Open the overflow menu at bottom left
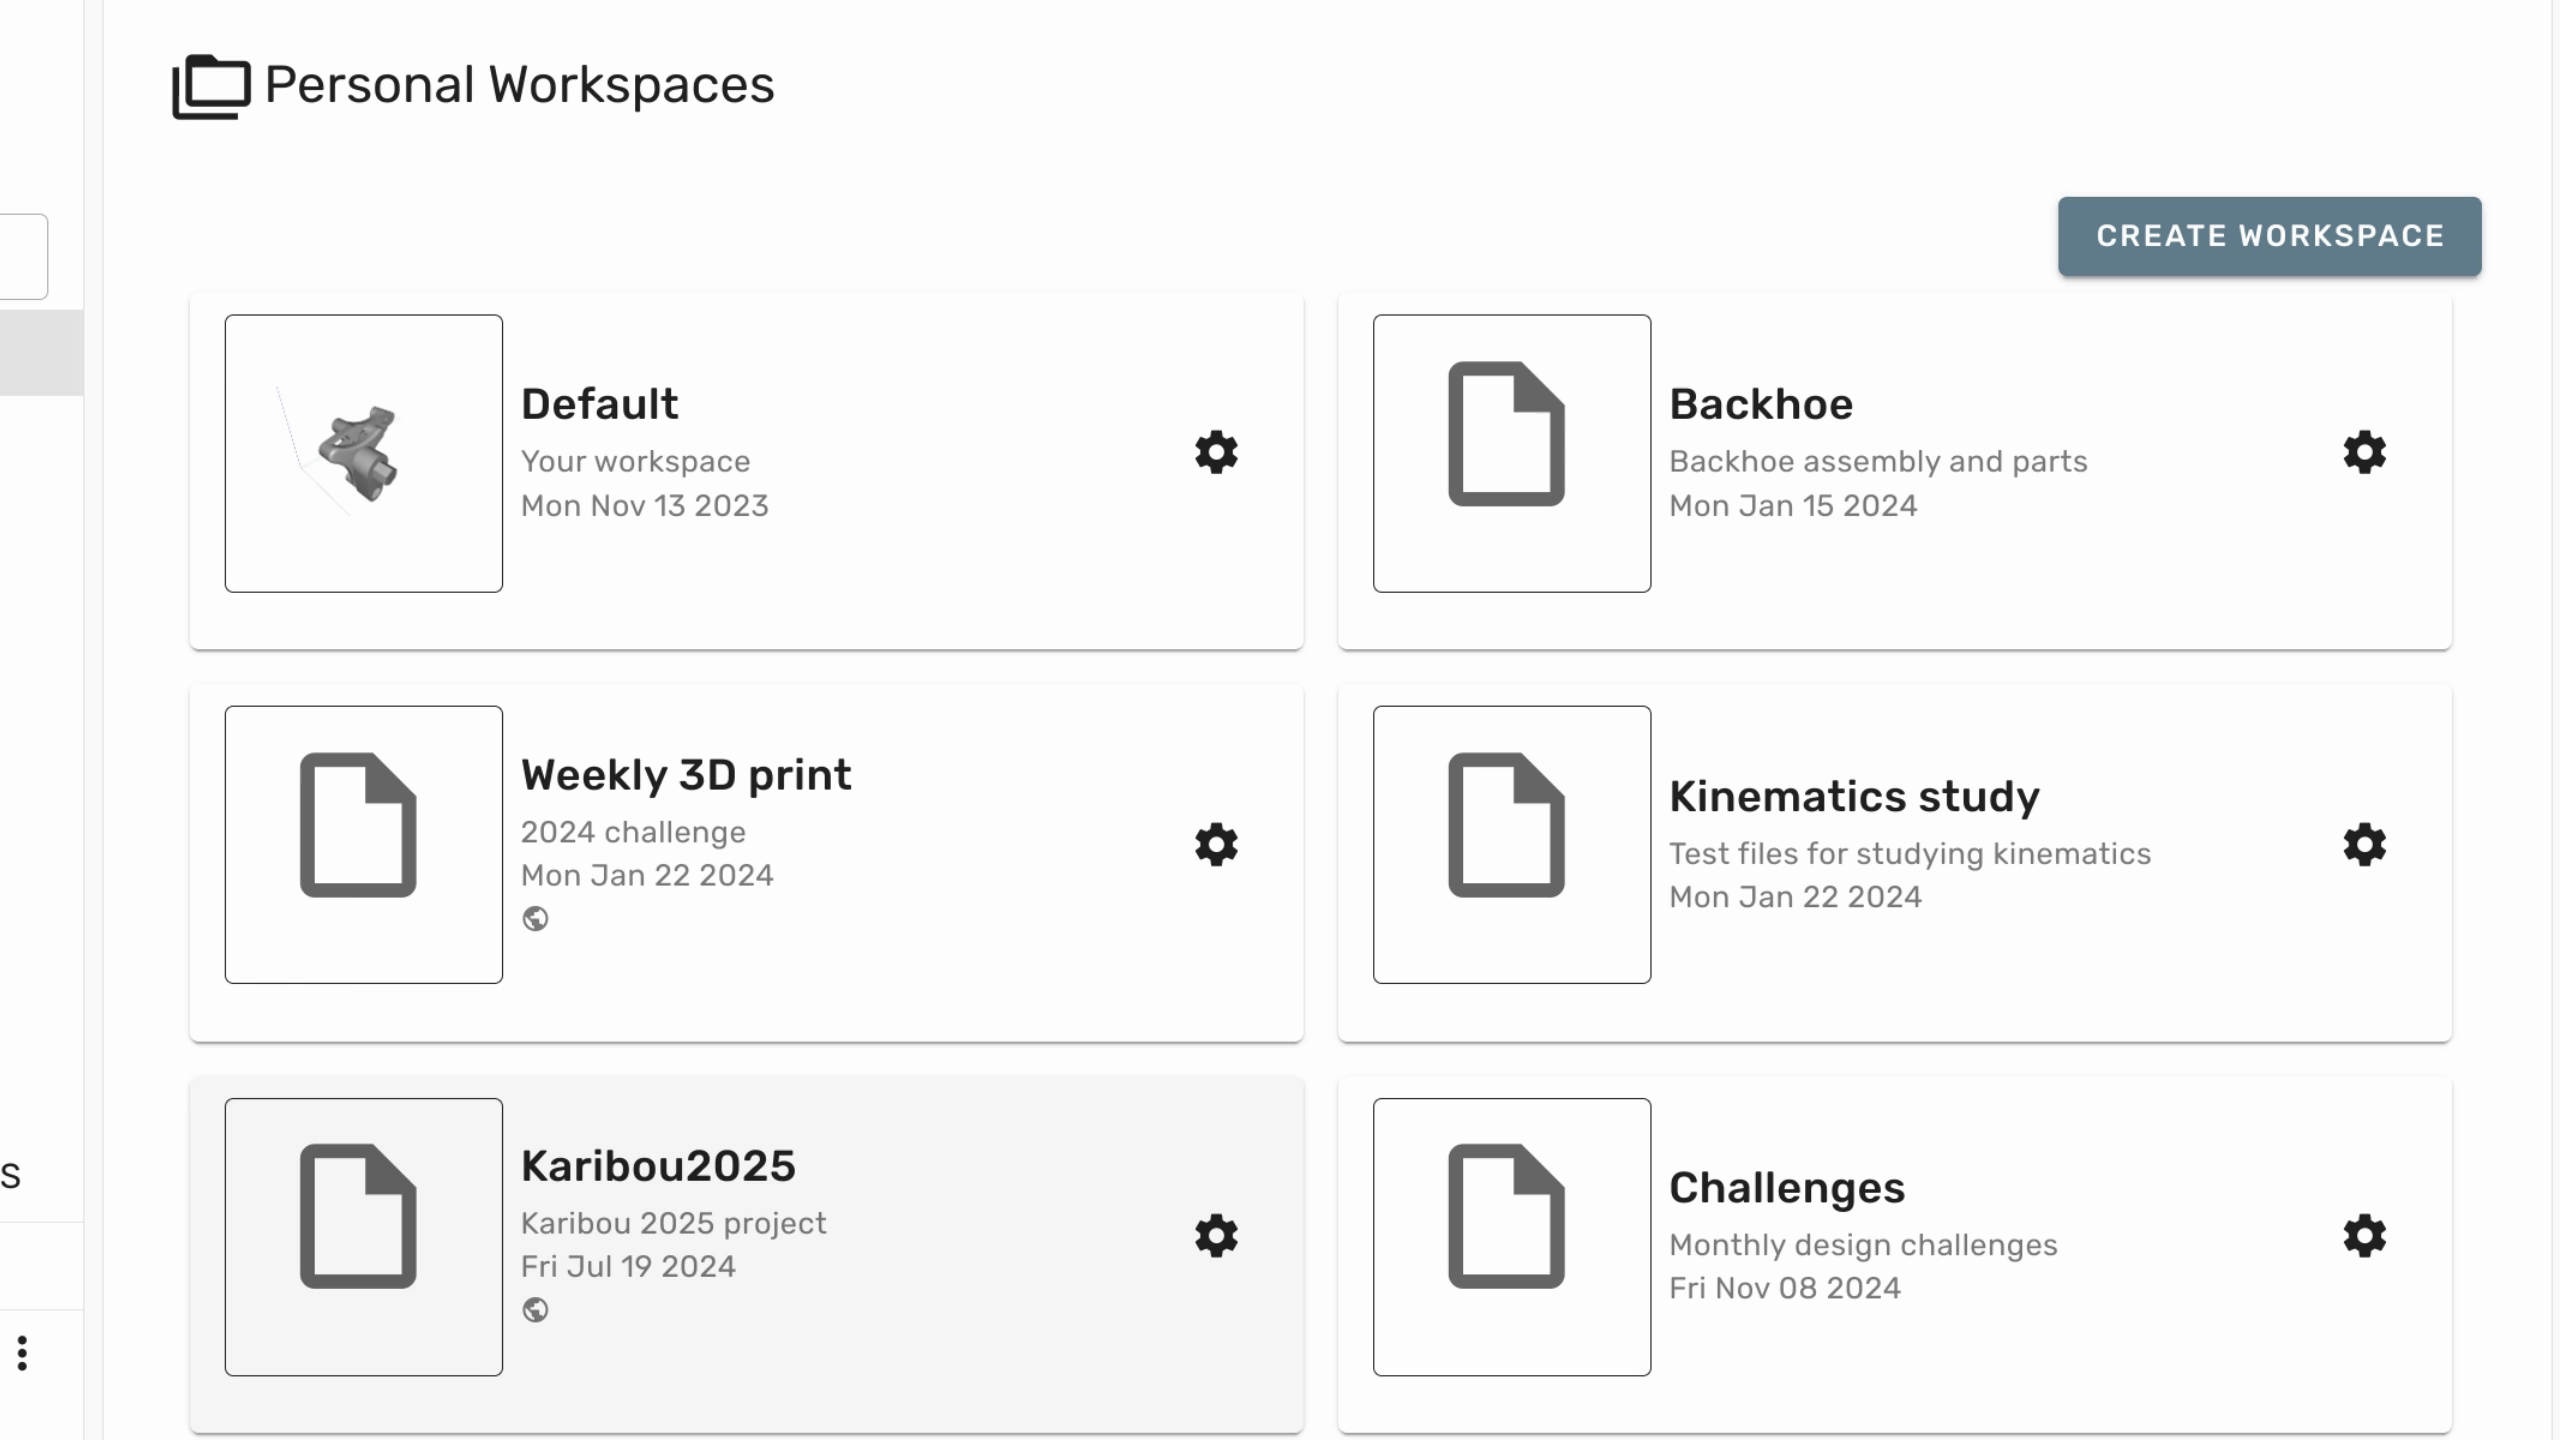 pos(21,1354)
